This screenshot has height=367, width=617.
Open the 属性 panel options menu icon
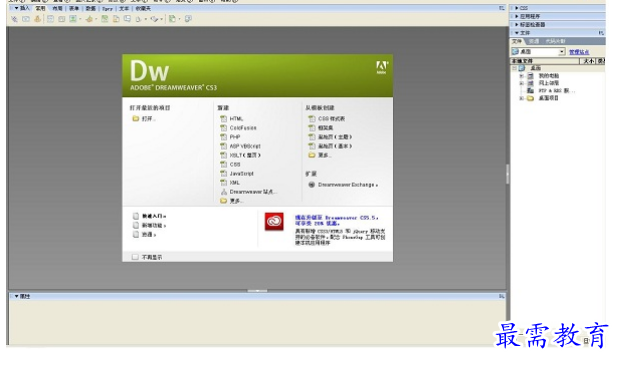pyautogui.click(x=501, y=296)
